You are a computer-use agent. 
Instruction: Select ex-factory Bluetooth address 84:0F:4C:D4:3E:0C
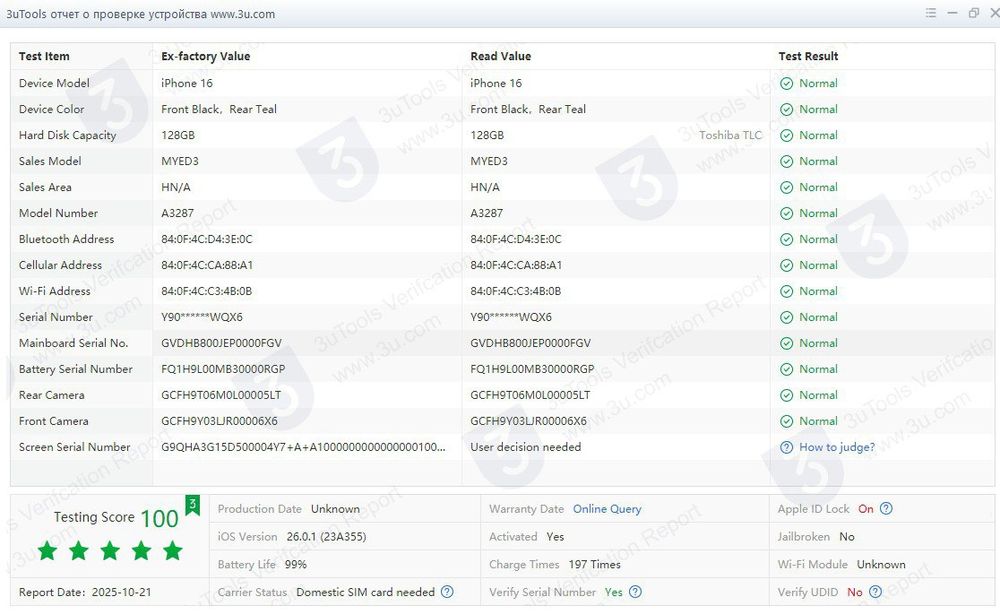coord(207,239)
